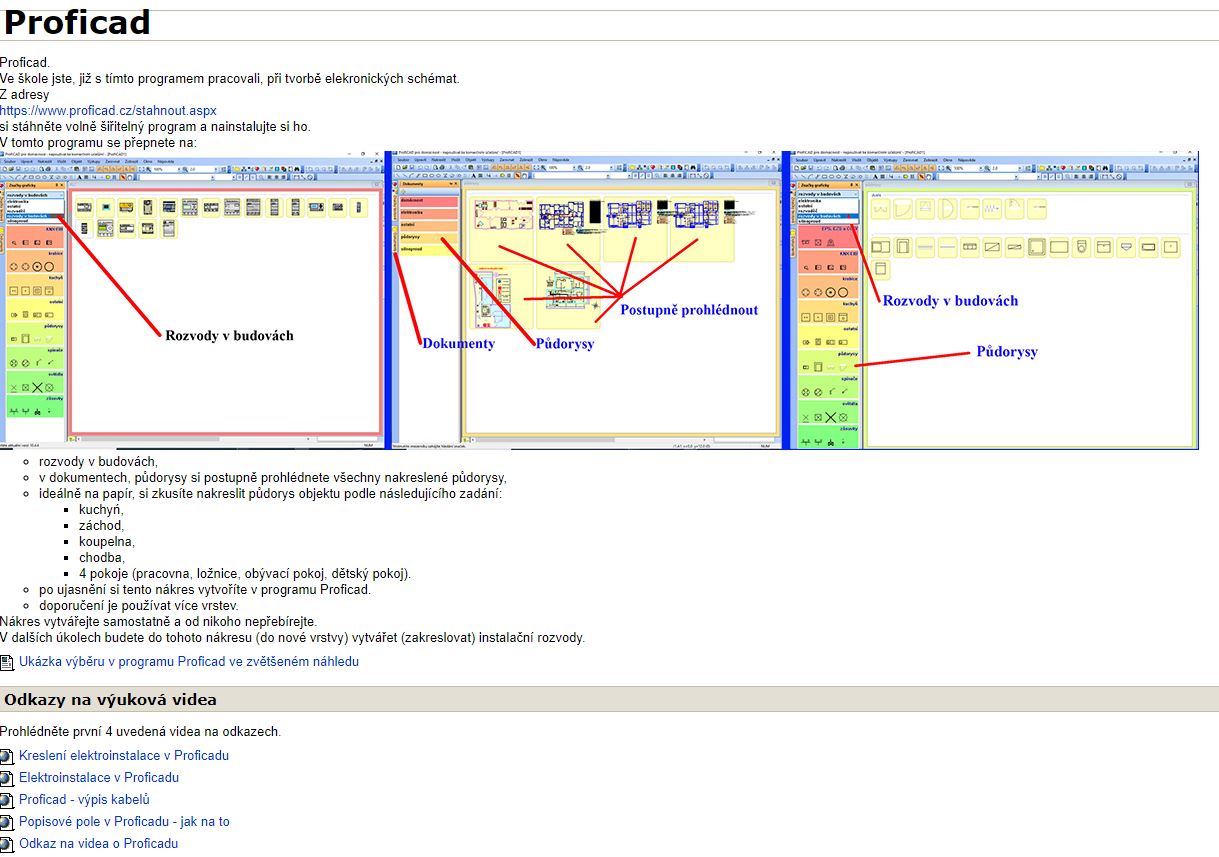Click the list item chodba

pos(102,557)
